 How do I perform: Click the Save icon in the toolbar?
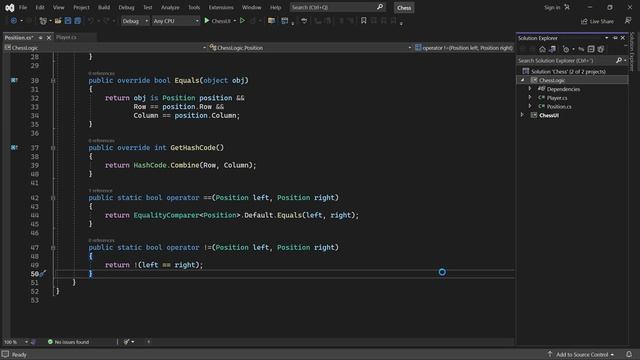pyautogui.click(x=68, y=20)
